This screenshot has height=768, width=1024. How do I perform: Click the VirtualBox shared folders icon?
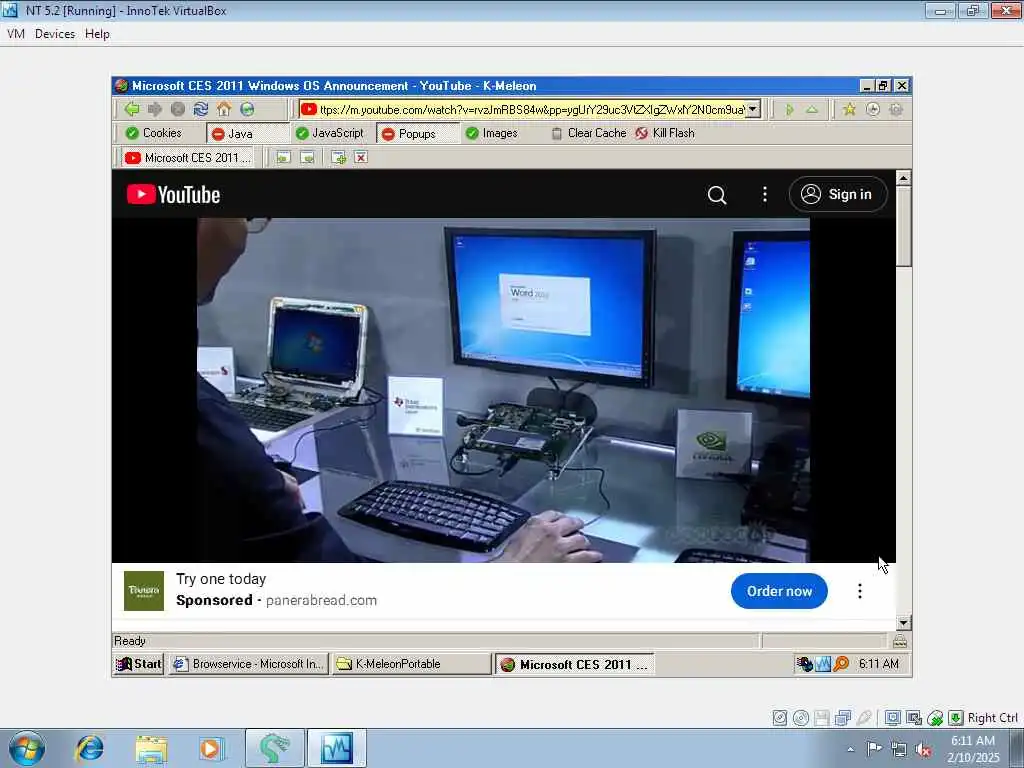click(842, 718)
